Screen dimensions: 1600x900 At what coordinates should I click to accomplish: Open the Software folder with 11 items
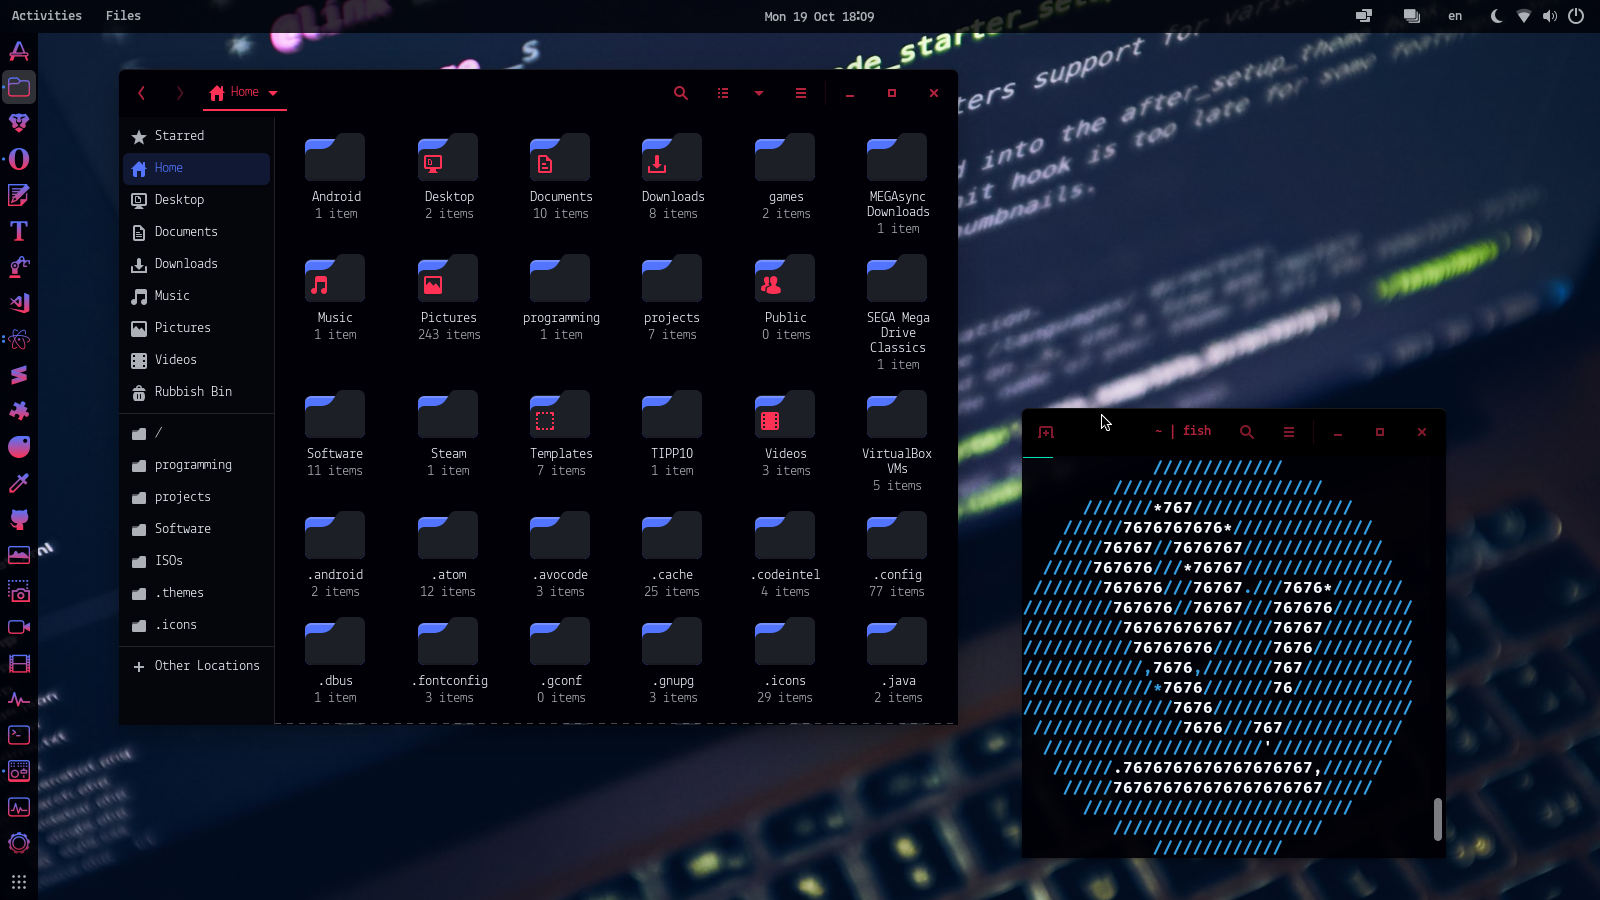335,415
